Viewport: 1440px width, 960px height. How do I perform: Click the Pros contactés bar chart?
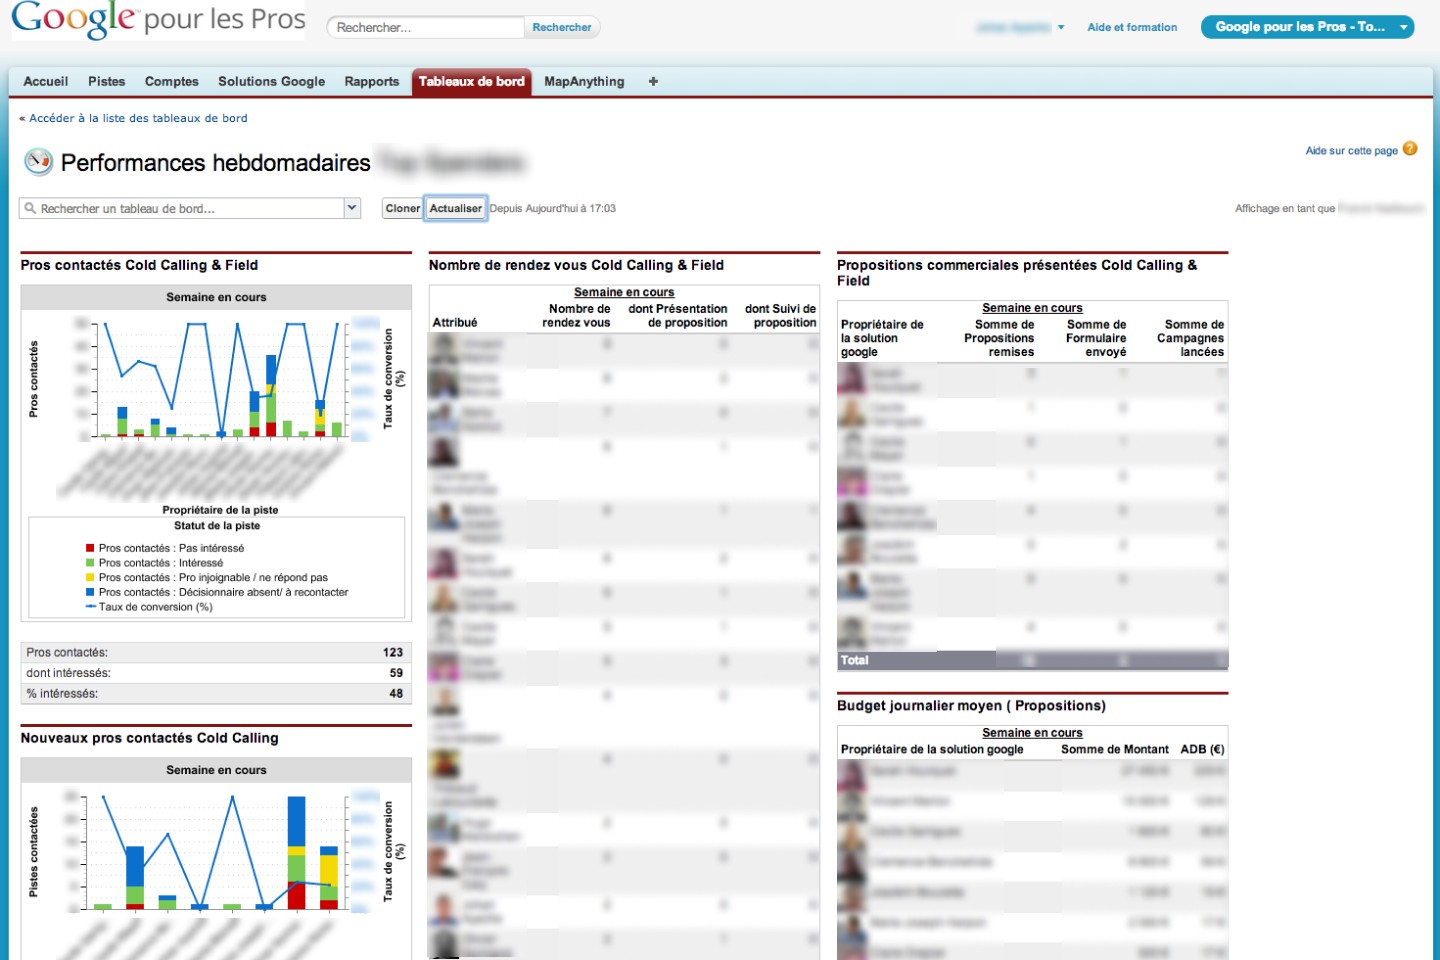tap(223, 380)
